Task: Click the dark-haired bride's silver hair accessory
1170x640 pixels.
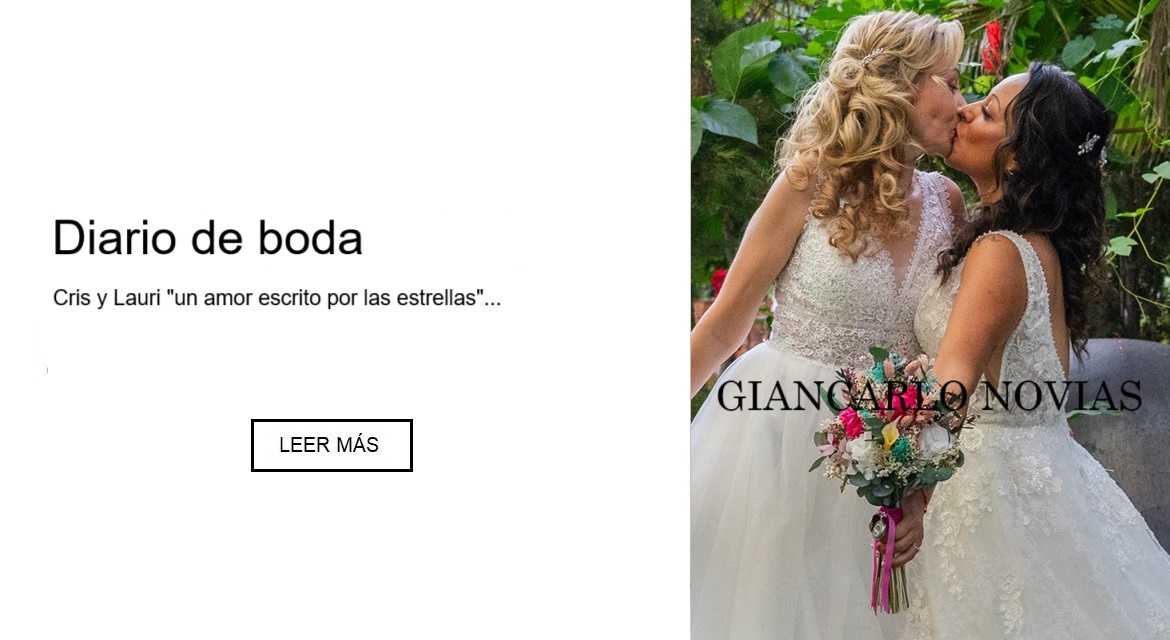Action: pyautogui.click(x=1091, y=146)
